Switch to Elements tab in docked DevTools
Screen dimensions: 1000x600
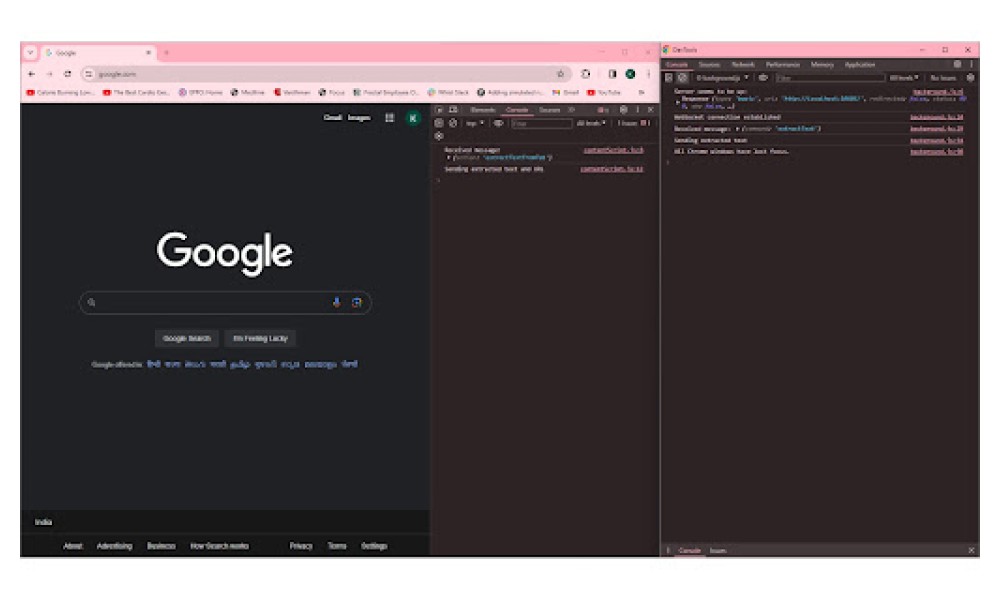(482, 110)
